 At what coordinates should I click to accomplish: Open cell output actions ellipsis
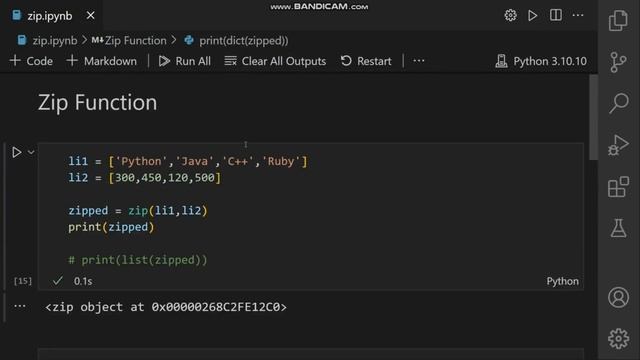pyautogui.click(x=20, y=306)
